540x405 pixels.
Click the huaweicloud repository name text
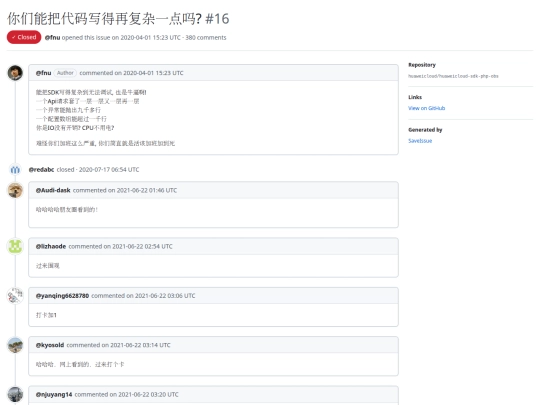coord(453,76)
